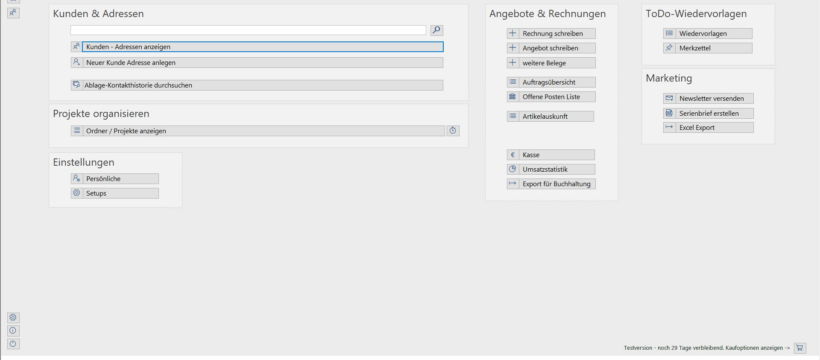The image size is (820, 360).
Task: Click the Excel Export button
Action: click(714, 128)
